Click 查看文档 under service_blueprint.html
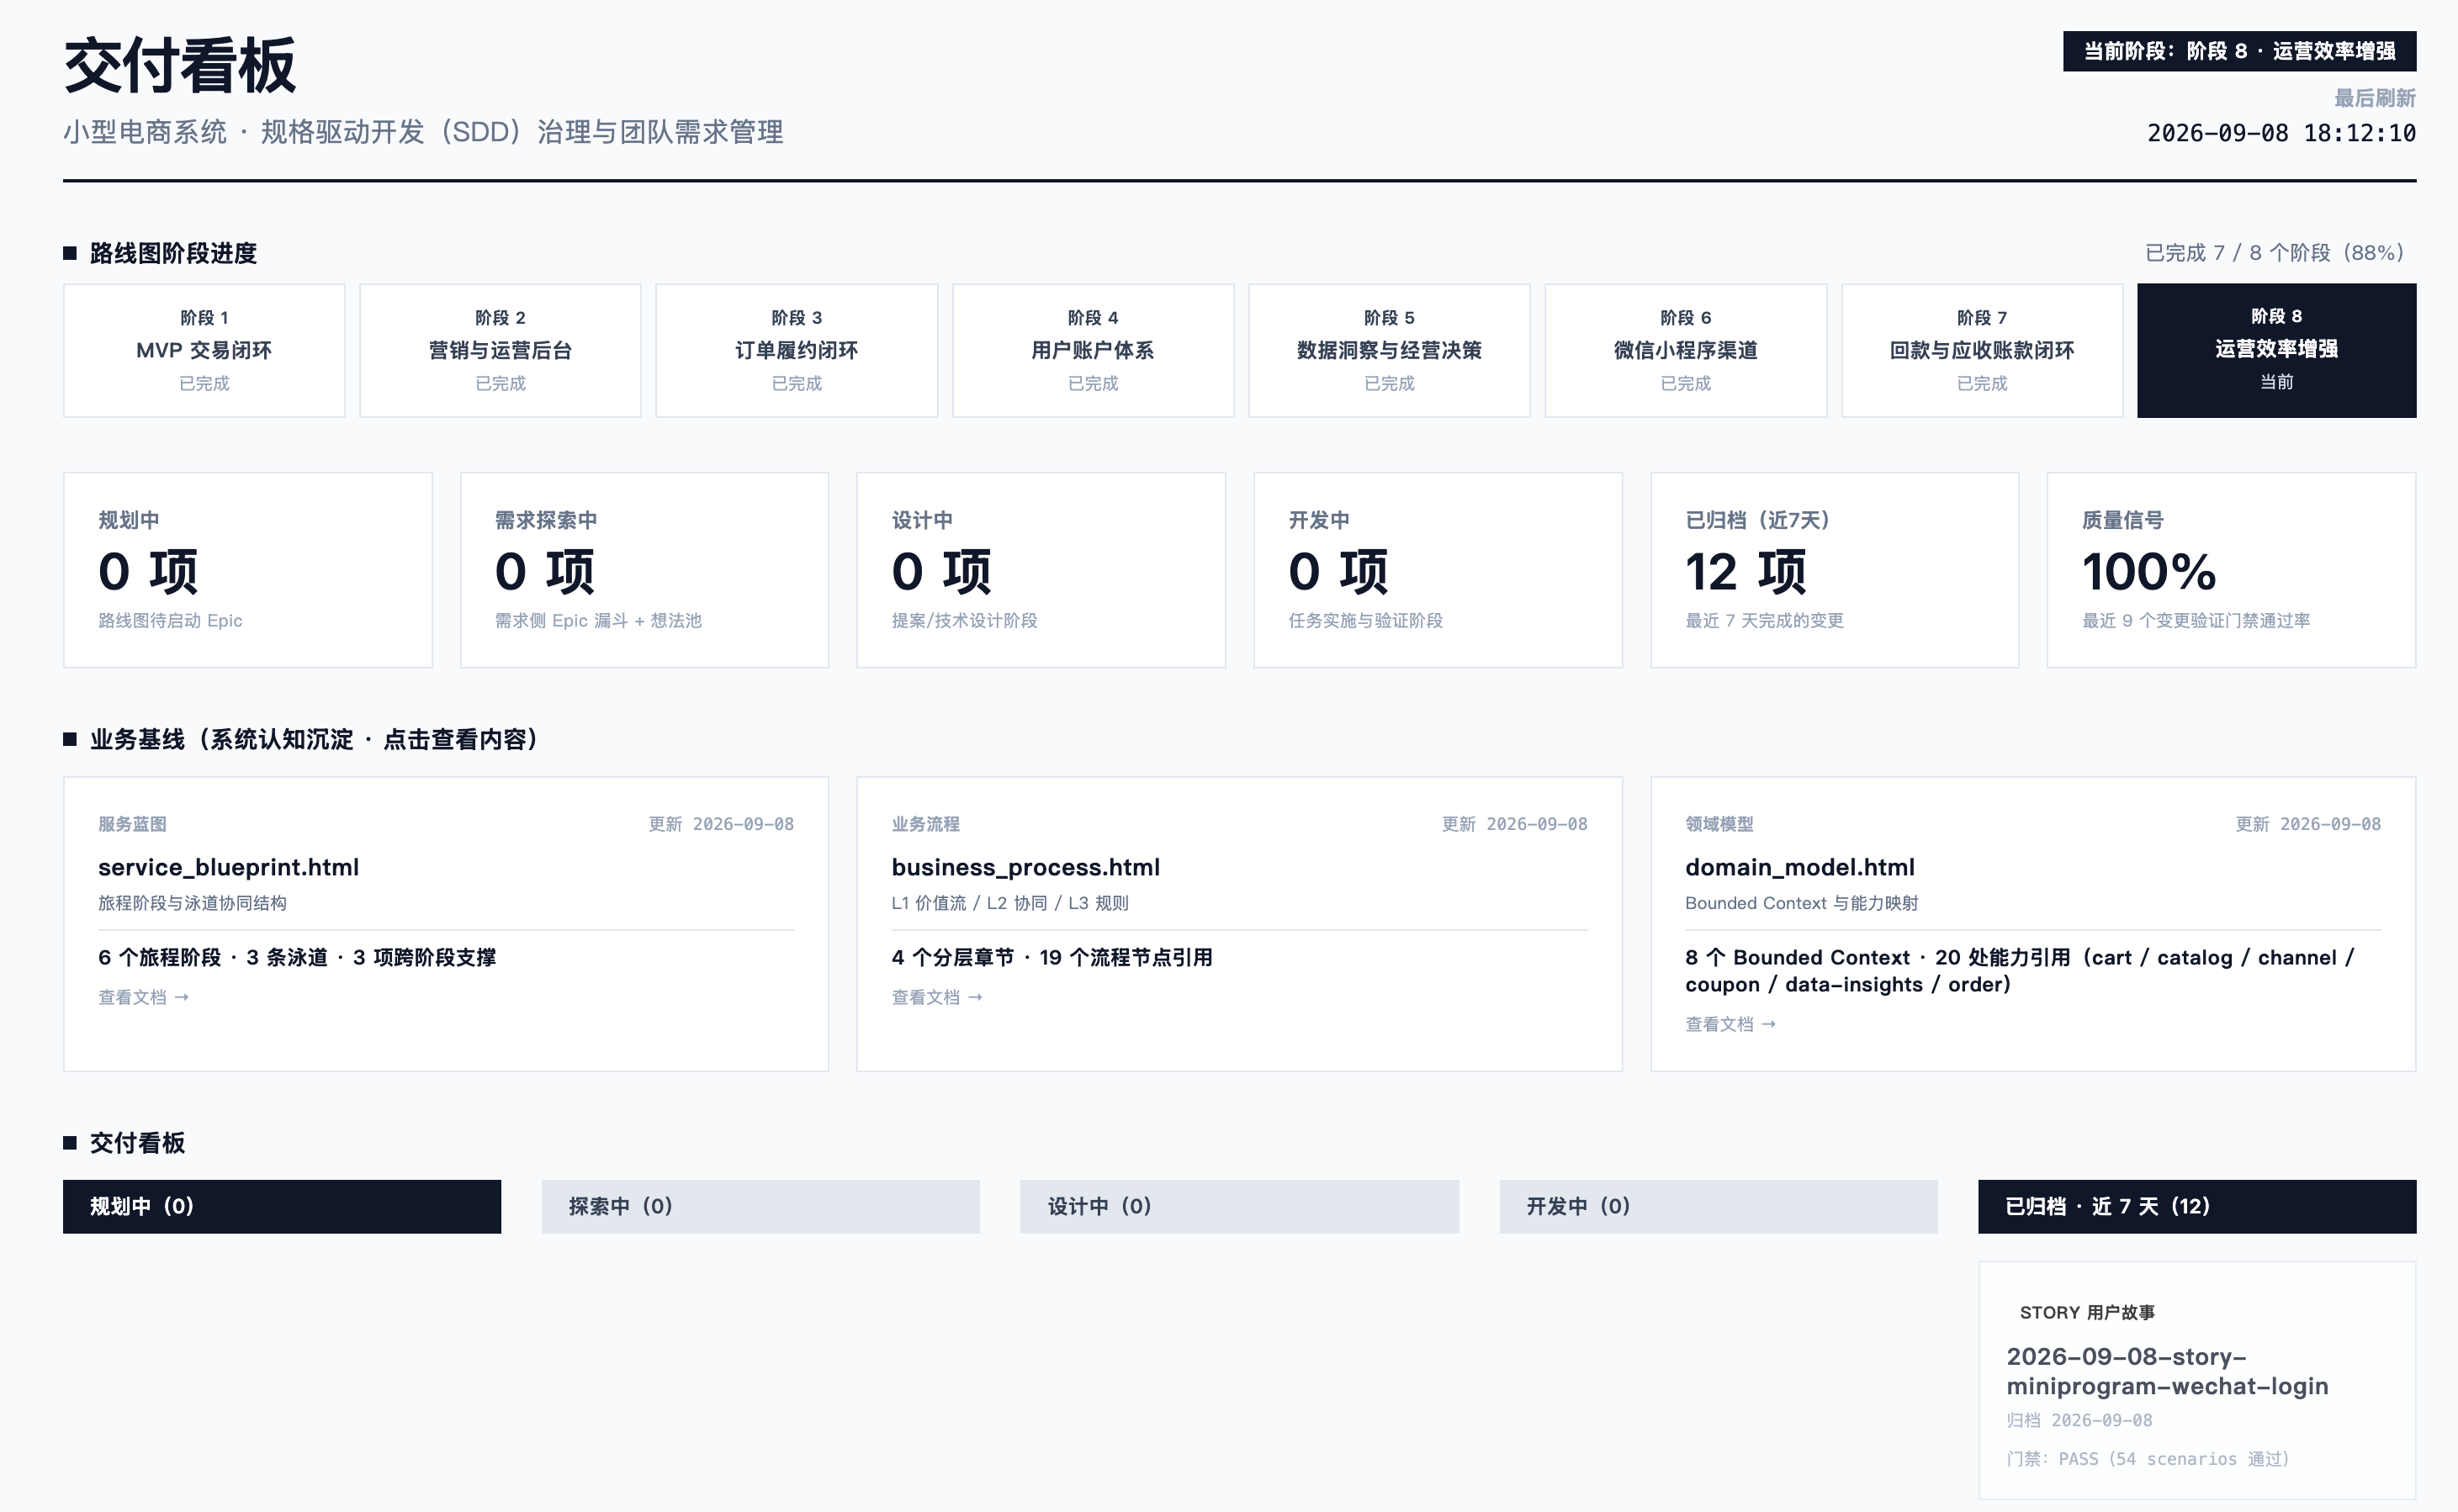The height and width of the screenshot is (1512, 2458). point(143,997)
